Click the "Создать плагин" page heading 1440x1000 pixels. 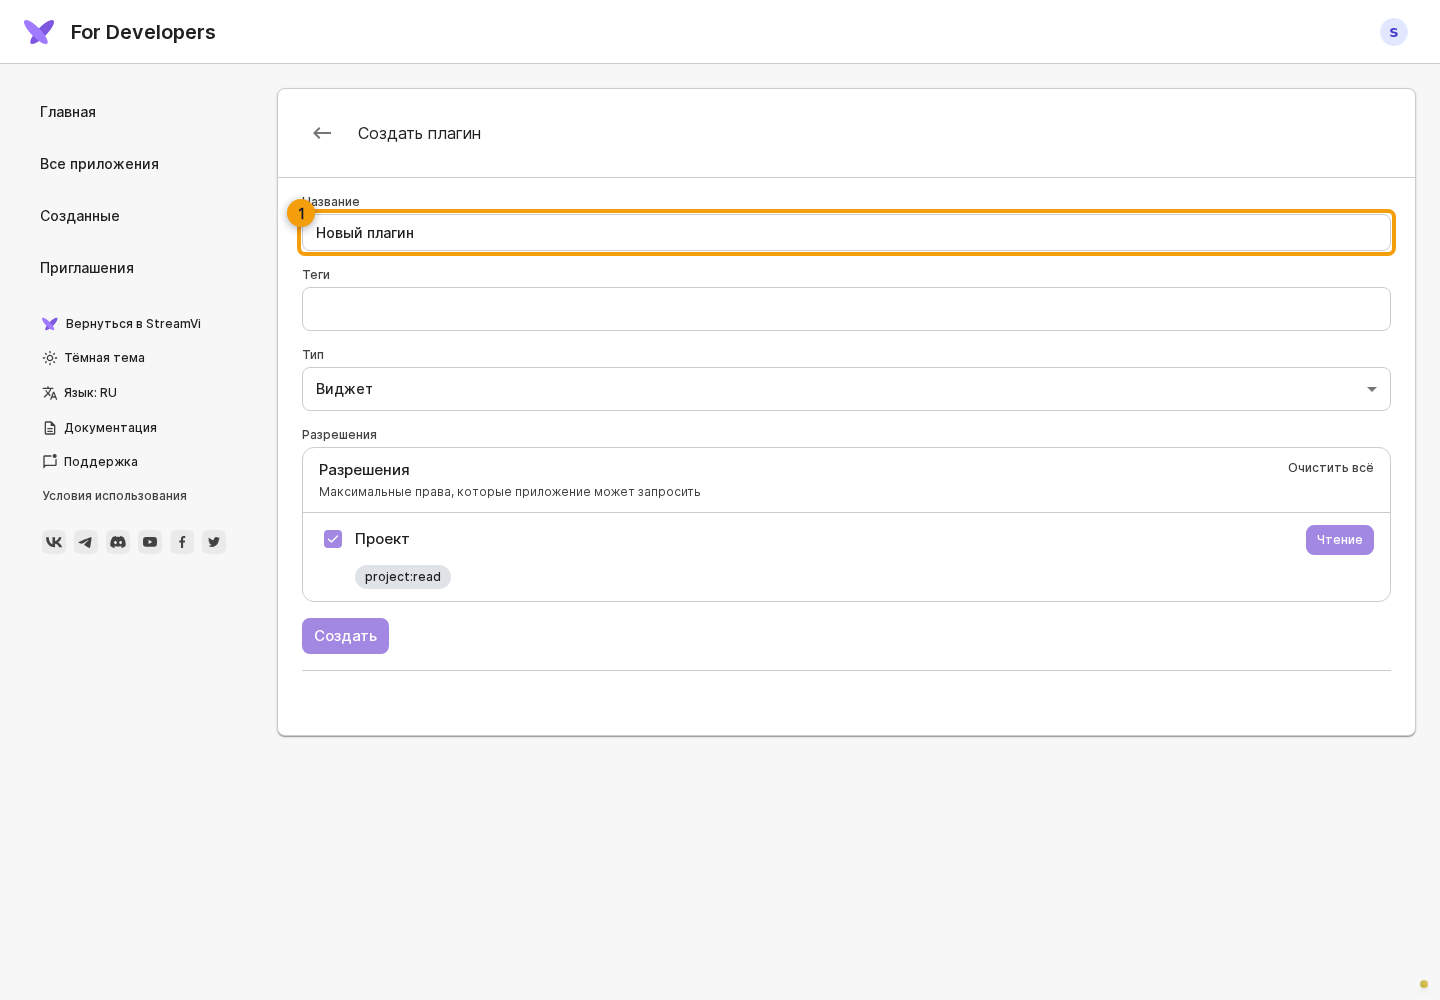419,133
